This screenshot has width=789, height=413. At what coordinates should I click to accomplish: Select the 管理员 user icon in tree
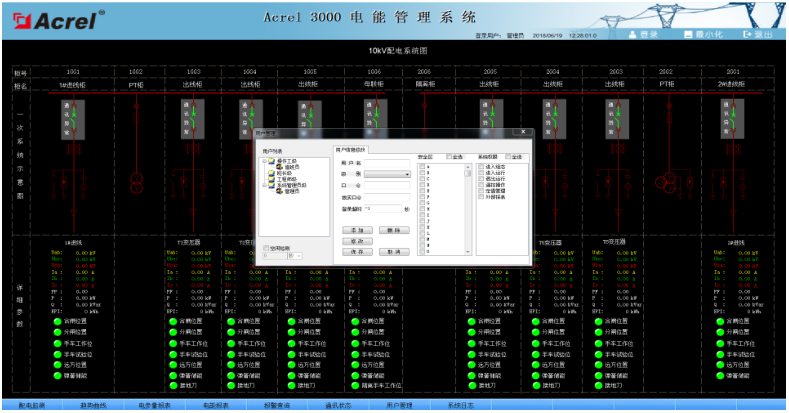(x=280, y=190)
